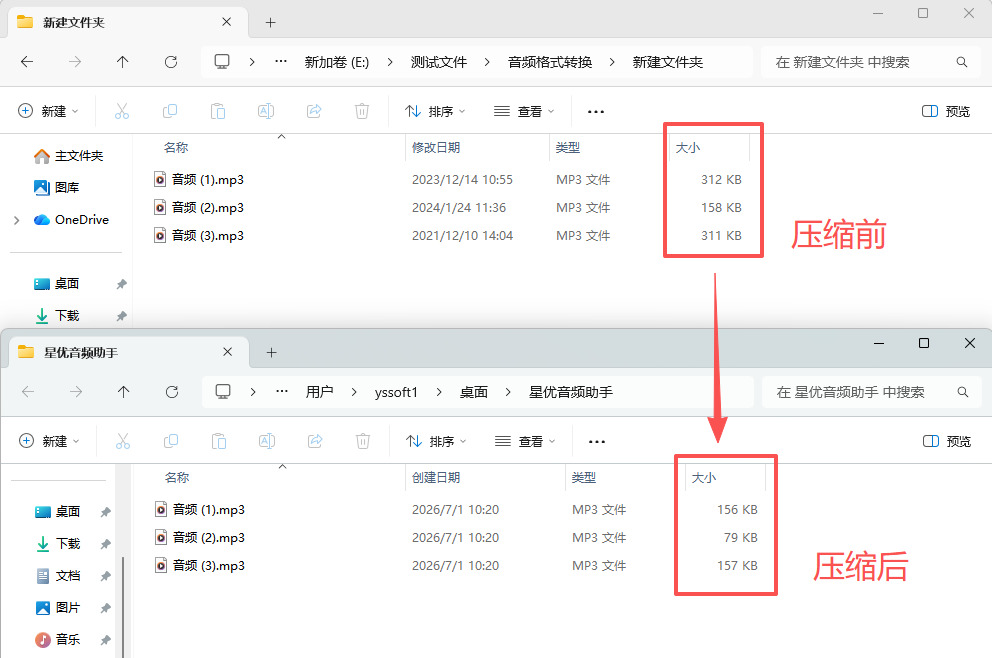Screen dimensions: 992x658
Task: Expand the OneDrive tree node
Action: point(17,220)
